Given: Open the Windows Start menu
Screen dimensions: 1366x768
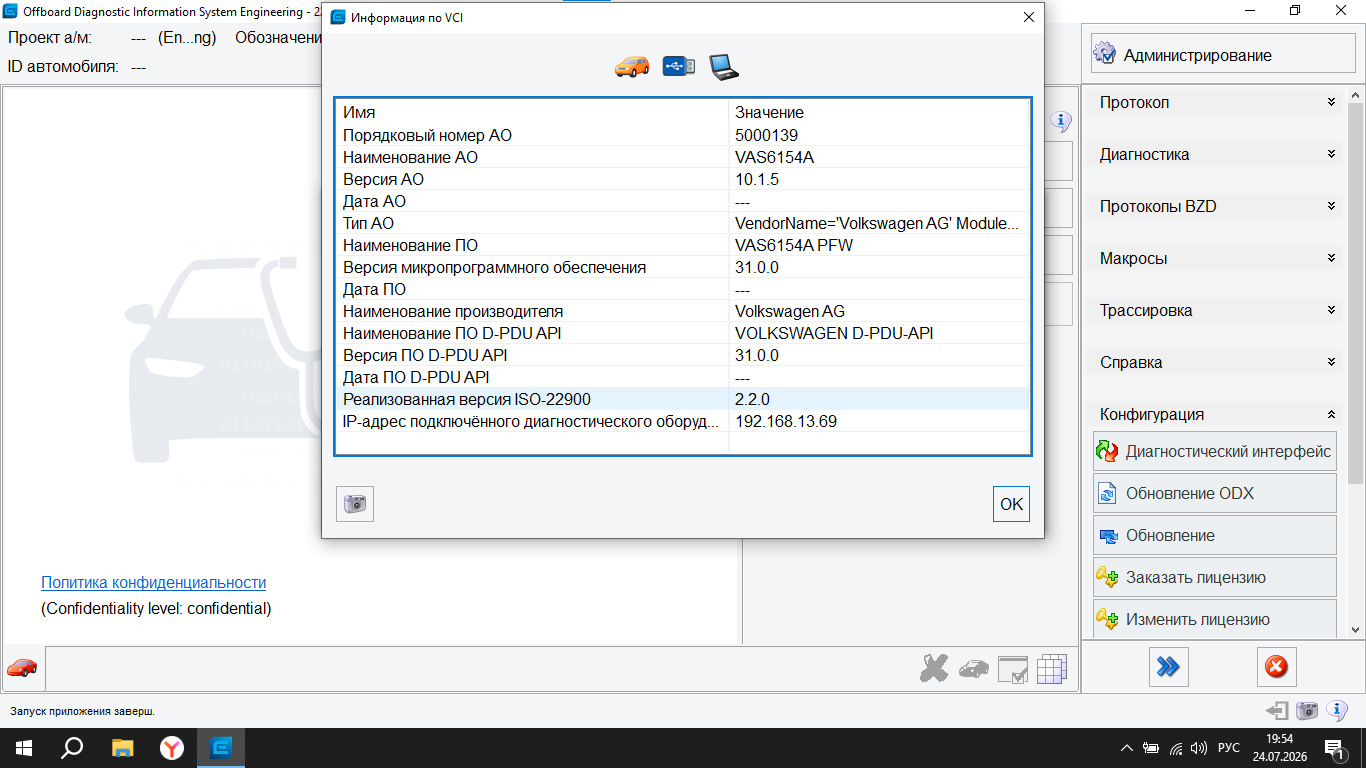Looking at the screenshot, I should click(x=24, y=748).
